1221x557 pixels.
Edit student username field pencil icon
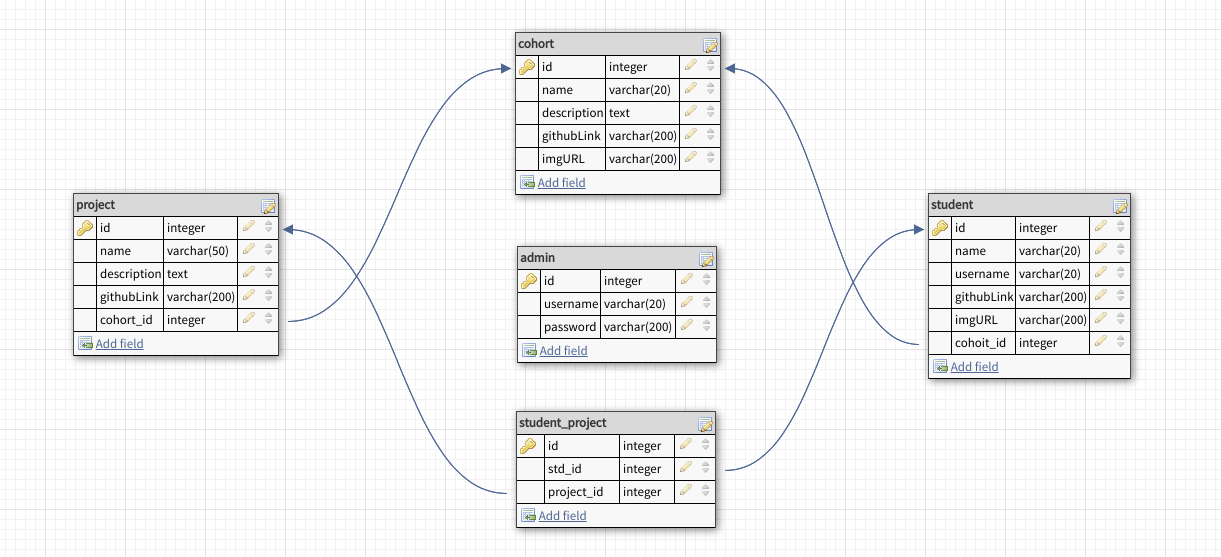pos(1101,273)
